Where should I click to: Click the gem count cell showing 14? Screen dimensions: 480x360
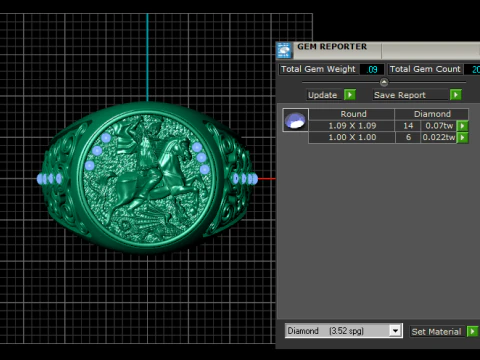click(x=408, y=126)
